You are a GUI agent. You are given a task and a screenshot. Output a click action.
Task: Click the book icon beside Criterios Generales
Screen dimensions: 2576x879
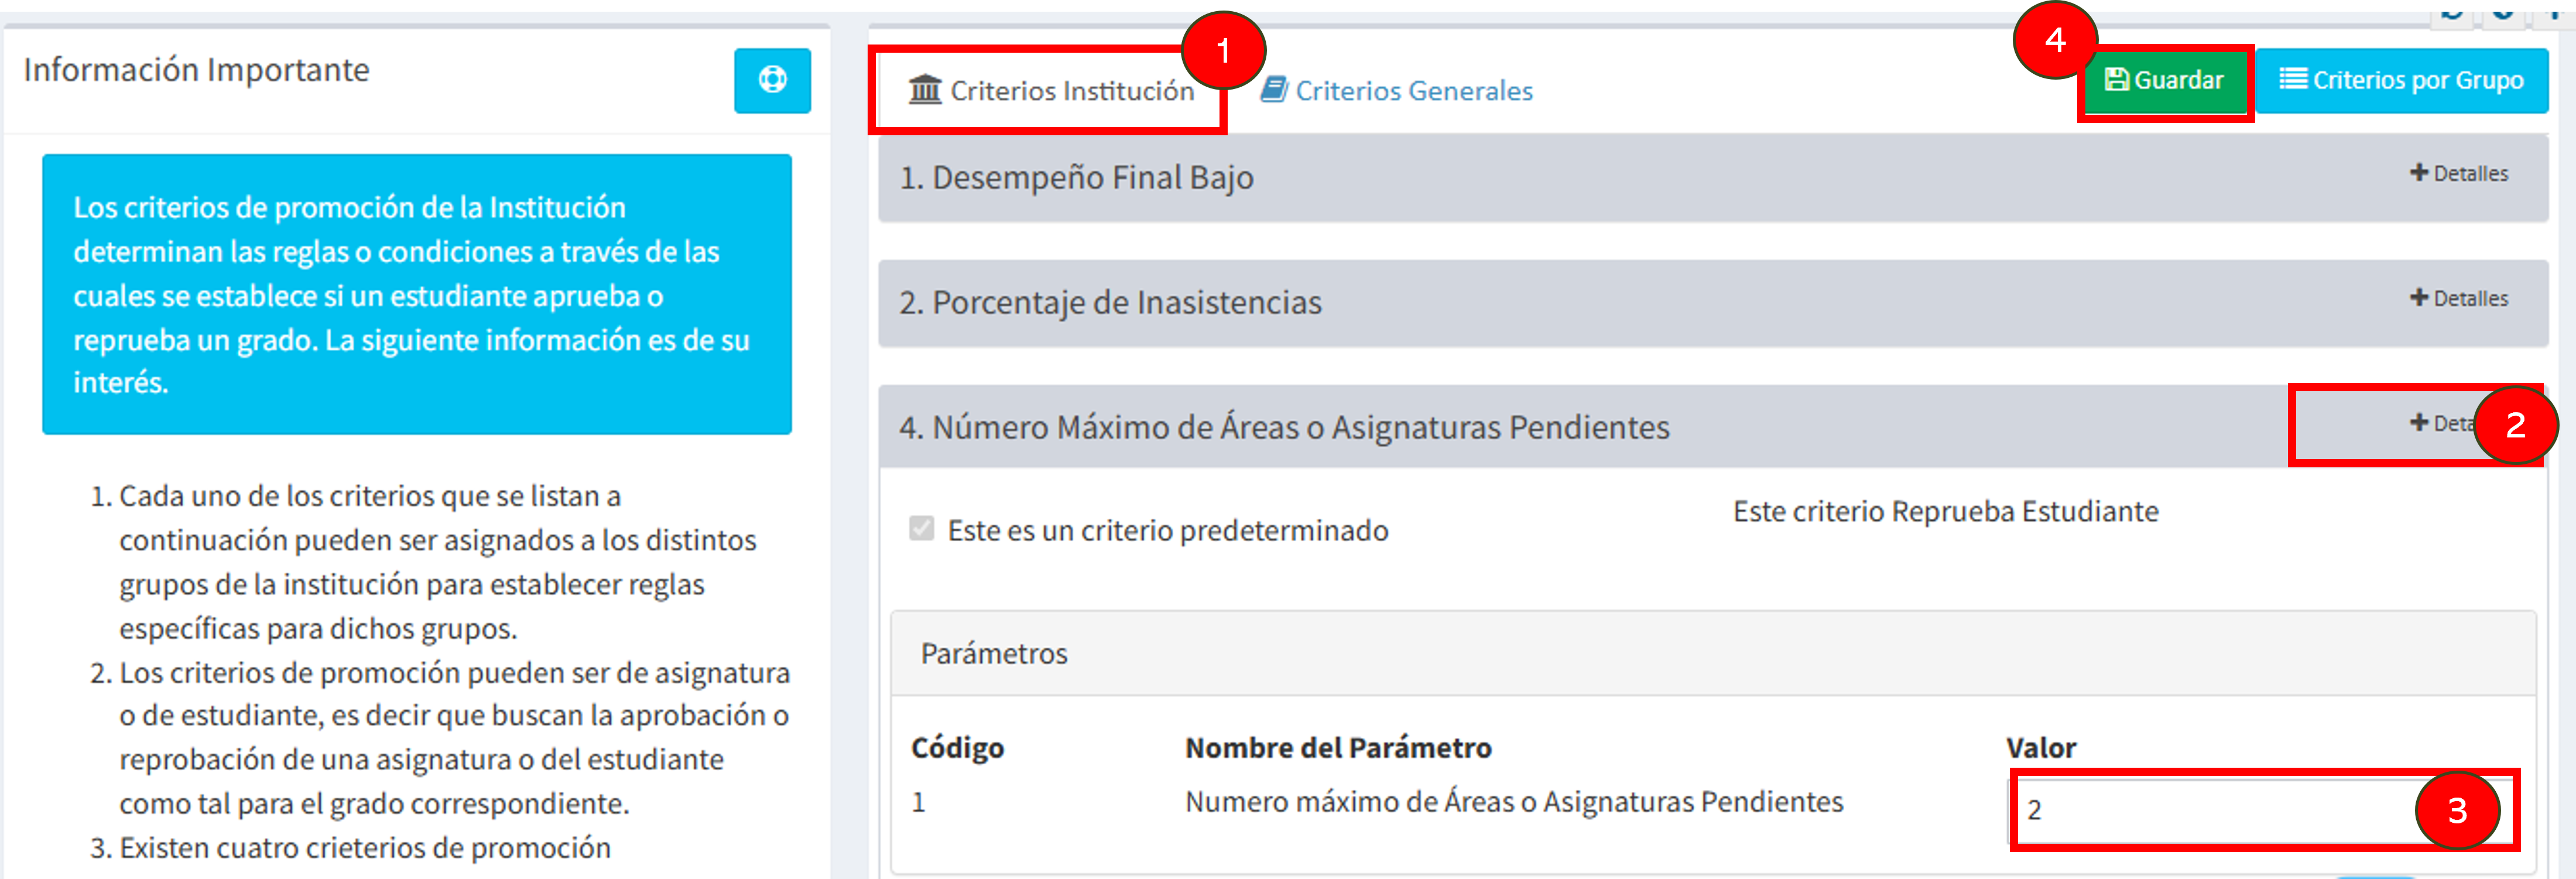click(x=1274, y=90)
